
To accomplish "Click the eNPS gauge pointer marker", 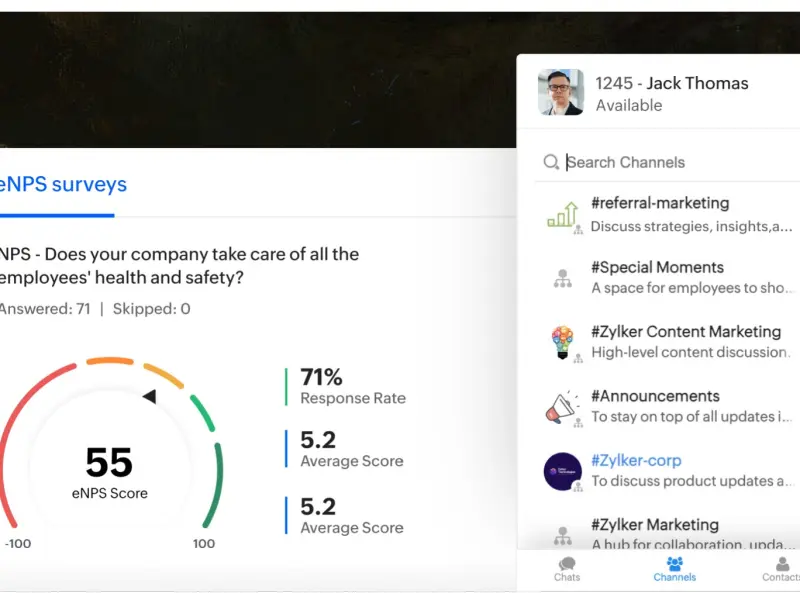I will click(149, 397).
